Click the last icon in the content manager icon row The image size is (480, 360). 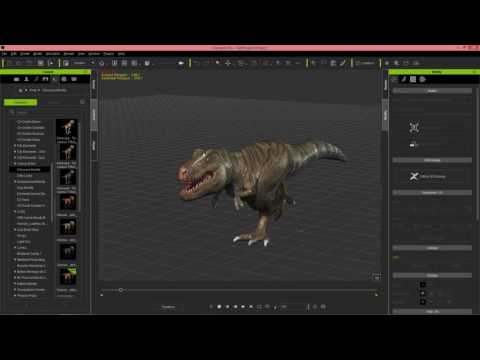tap(74, 79)
